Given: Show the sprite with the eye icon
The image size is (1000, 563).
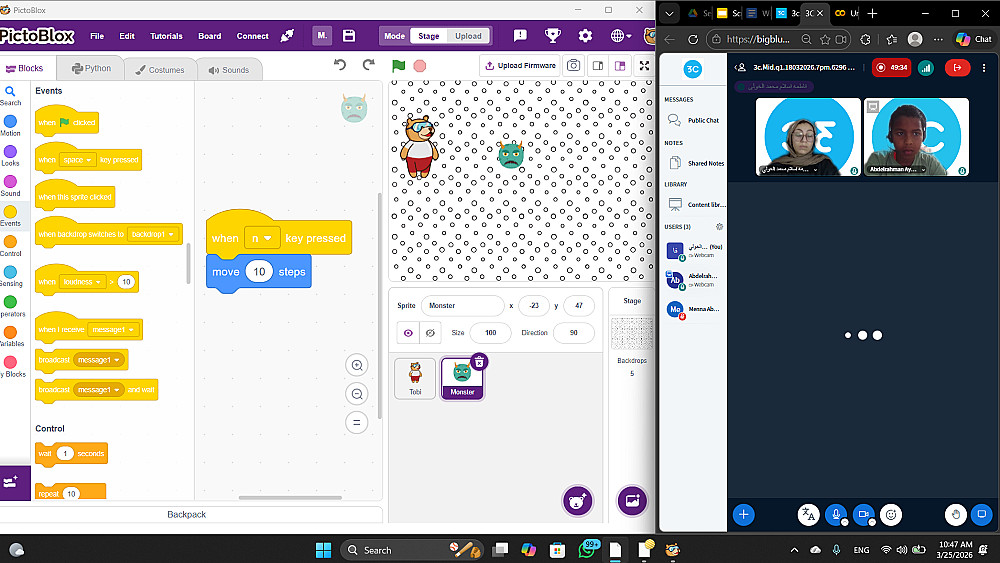Looking at the screenshot, I should pyautogui.click(x=408, y=333).
